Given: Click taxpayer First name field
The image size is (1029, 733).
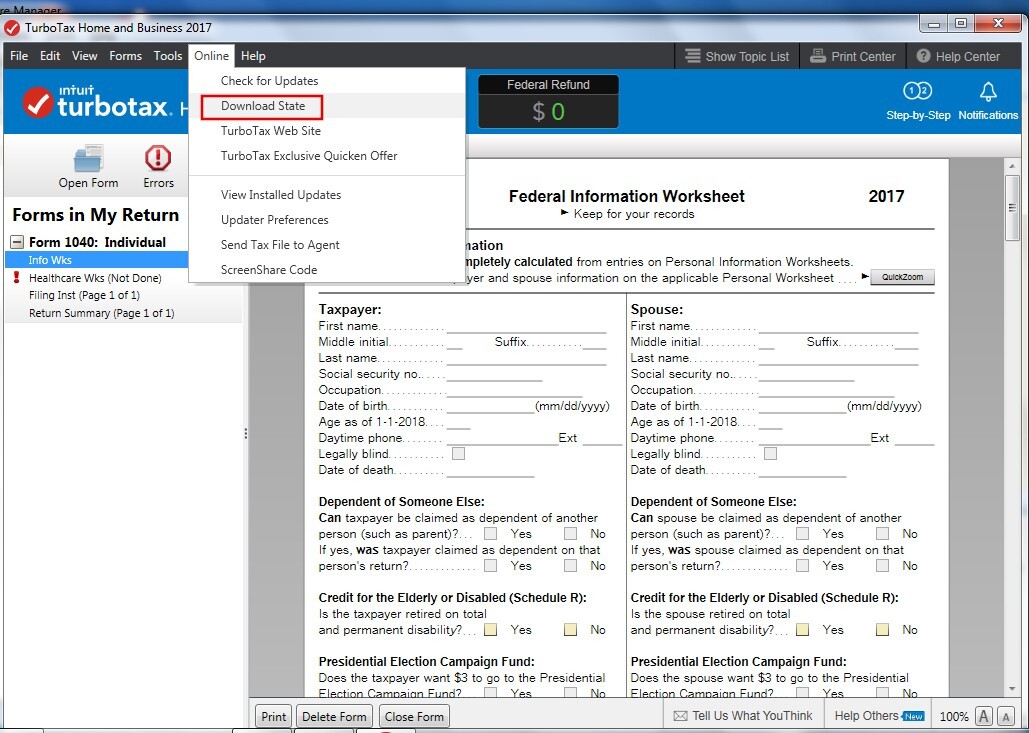Looking at the screenshot, I should tap(526, 326).
